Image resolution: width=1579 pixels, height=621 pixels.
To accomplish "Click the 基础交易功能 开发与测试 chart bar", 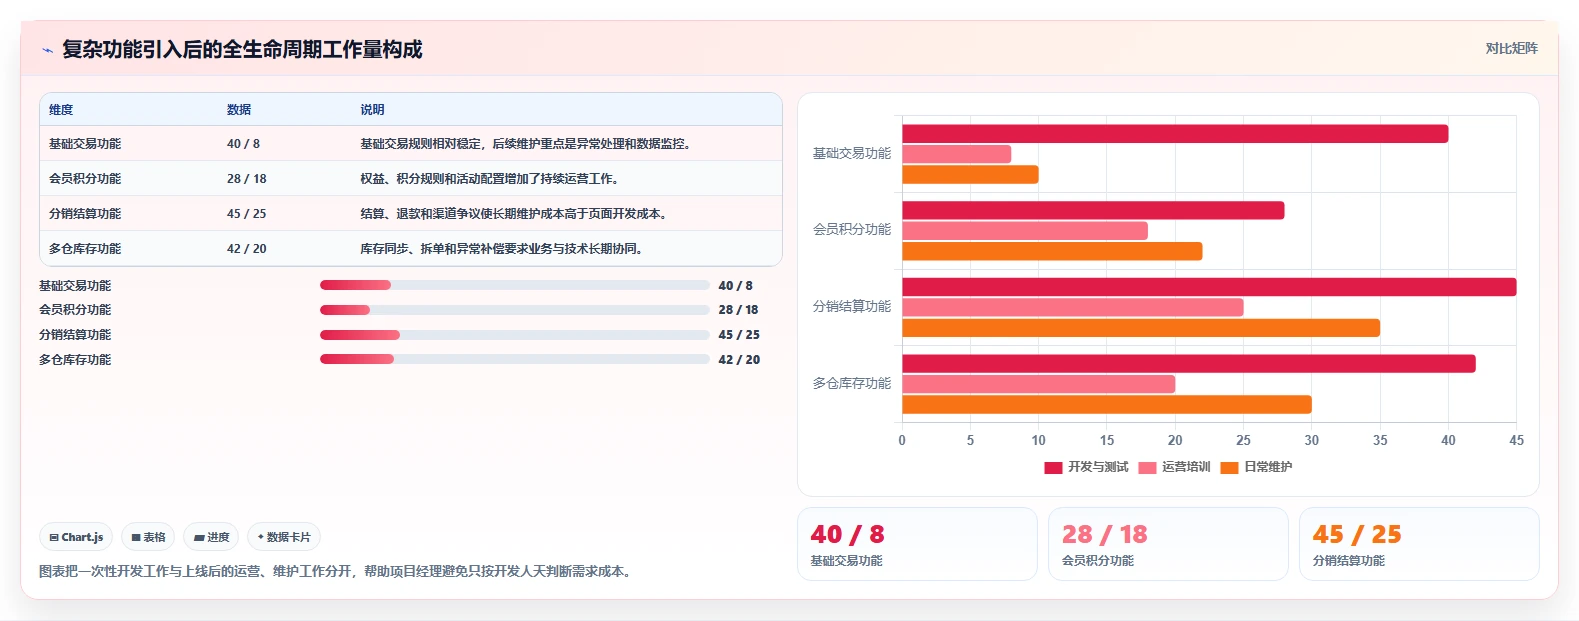I will (1175, 134).
